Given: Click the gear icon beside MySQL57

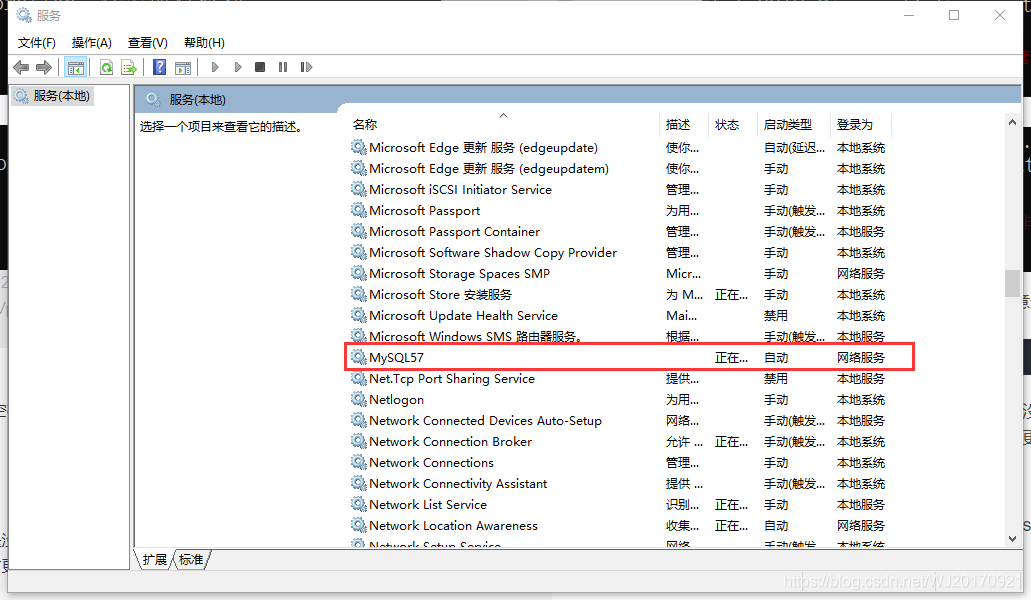Looking at the screenshot, I should coord(358,357).
